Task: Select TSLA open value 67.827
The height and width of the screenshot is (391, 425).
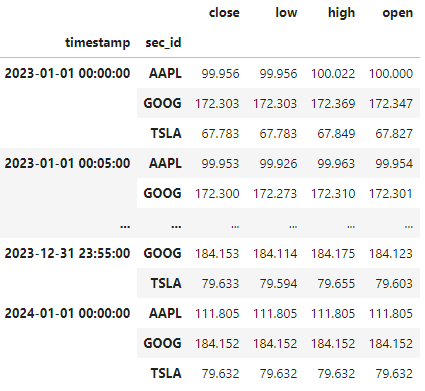Action: tap(394, 134)
